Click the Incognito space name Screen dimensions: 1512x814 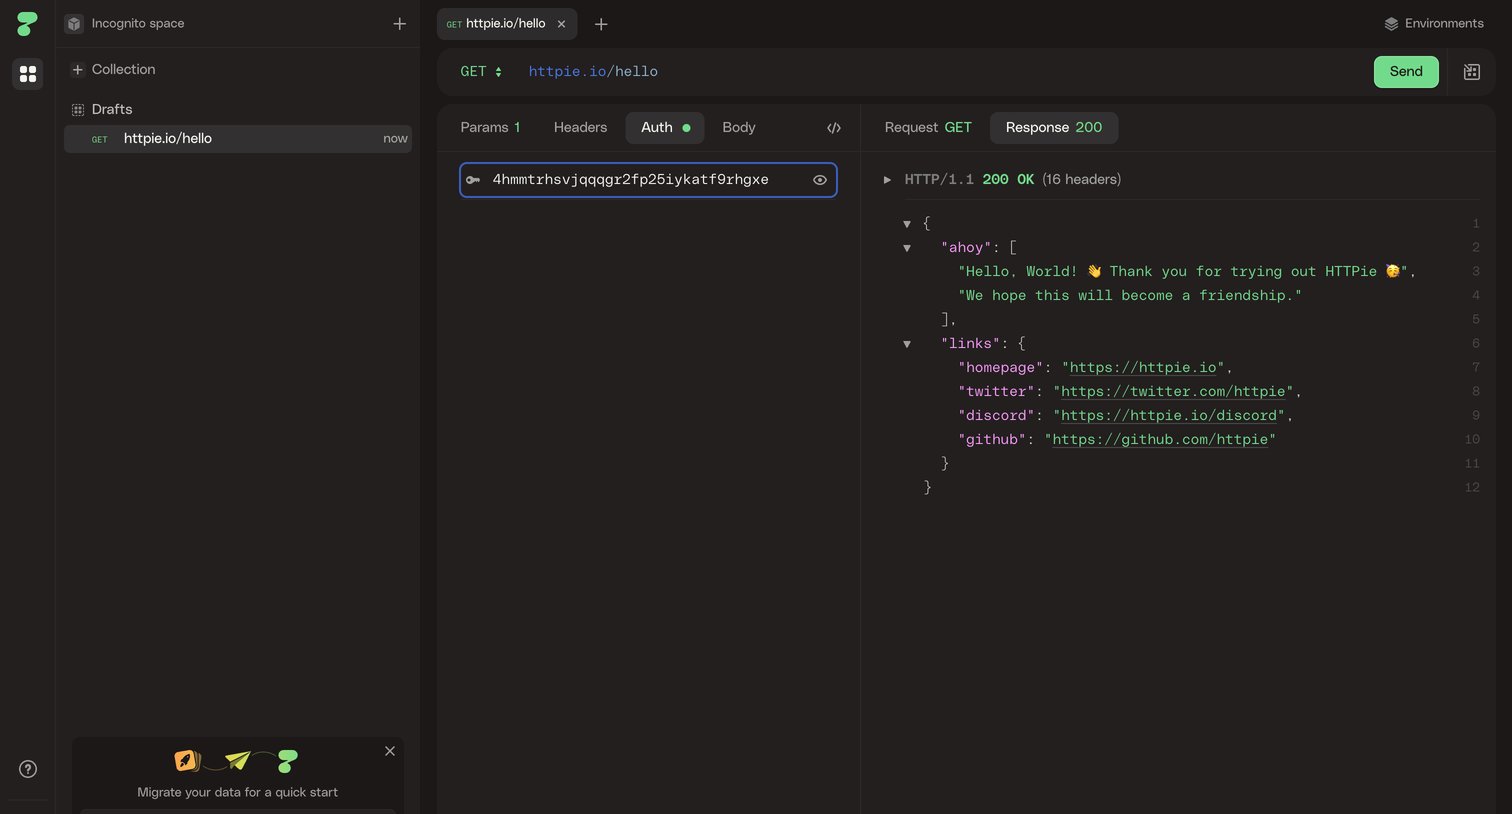(138, 23)
